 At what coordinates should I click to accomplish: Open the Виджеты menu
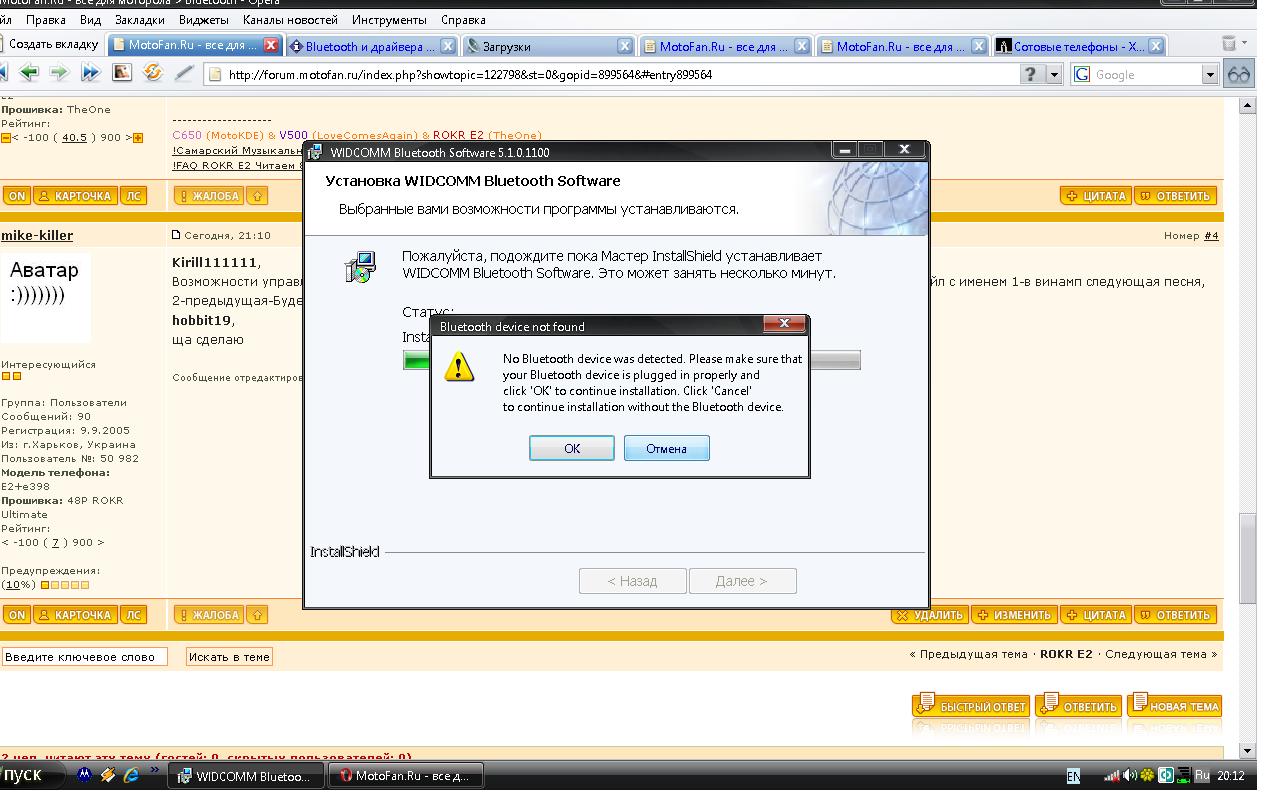coord(203,19)
